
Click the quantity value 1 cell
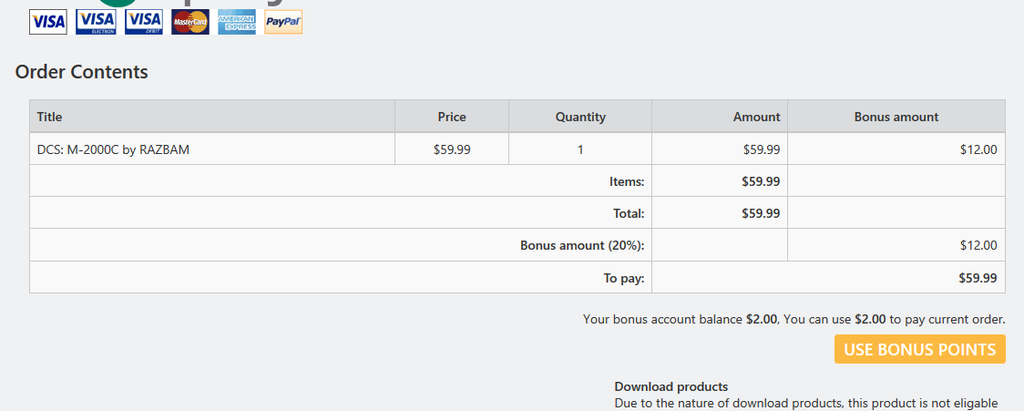pos(580,150)
